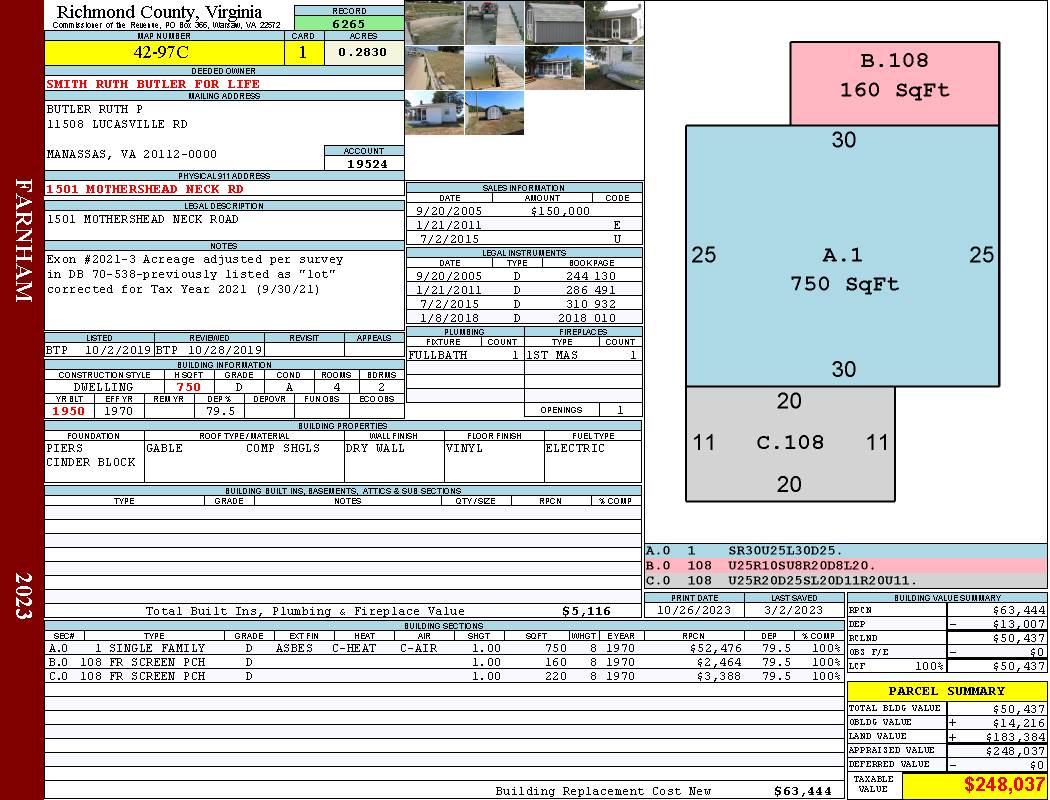
Task: Click the Total Built Ins value $5,116
Action: (587, 611)
